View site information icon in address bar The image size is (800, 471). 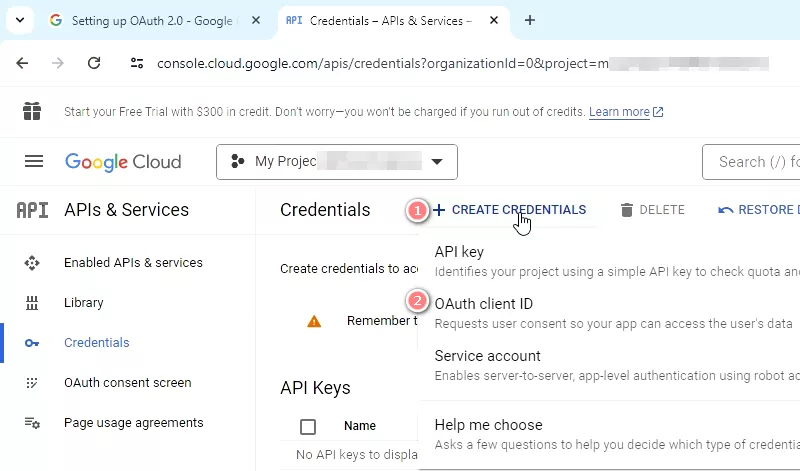(137, 63)
